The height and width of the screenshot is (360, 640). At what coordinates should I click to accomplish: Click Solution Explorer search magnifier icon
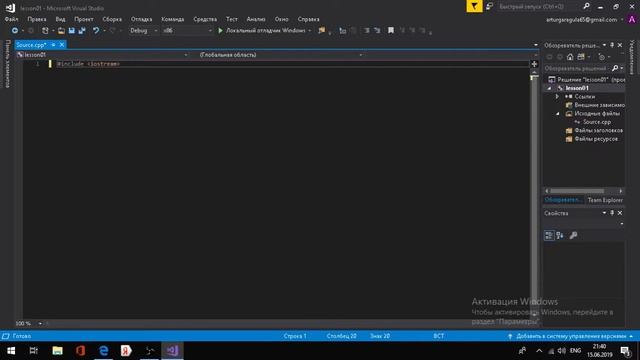(615, 69)
